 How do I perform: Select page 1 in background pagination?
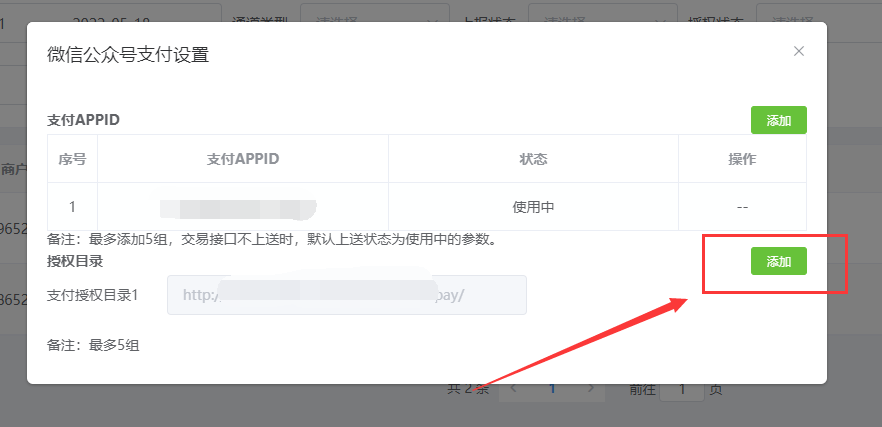[552, 389]
